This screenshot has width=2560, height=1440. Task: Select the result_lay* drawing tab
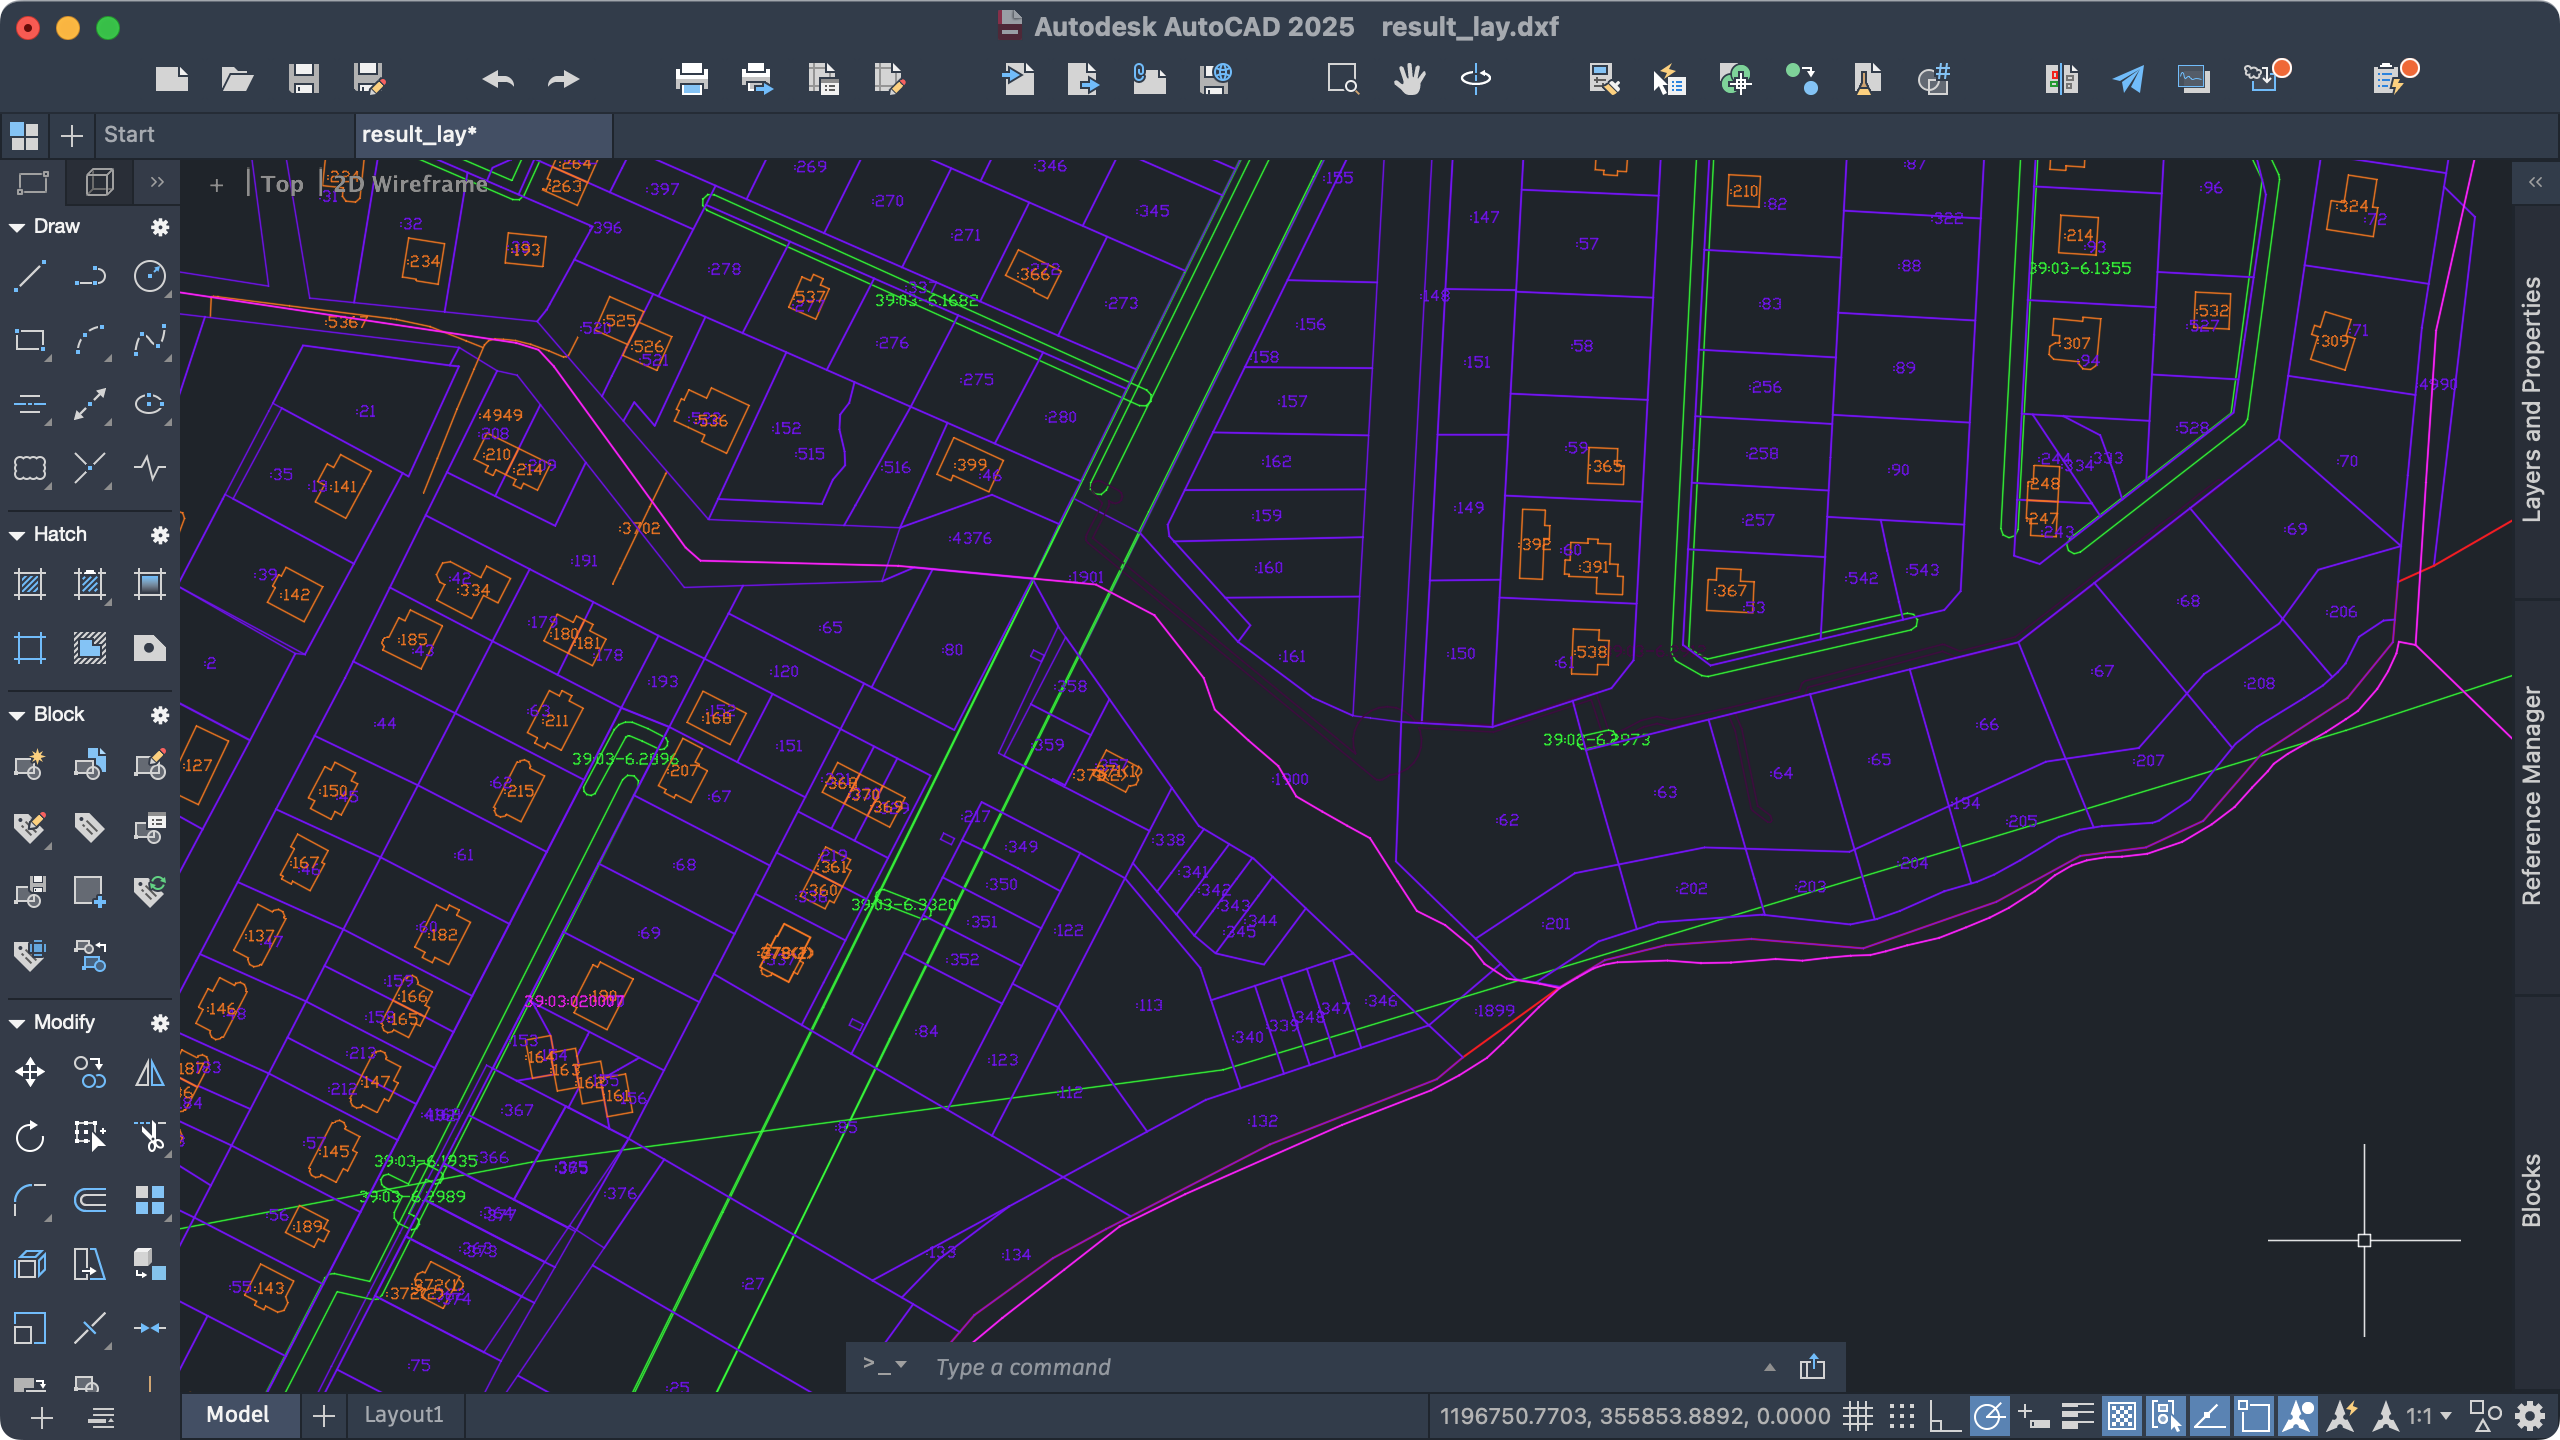tap(484, 134)
